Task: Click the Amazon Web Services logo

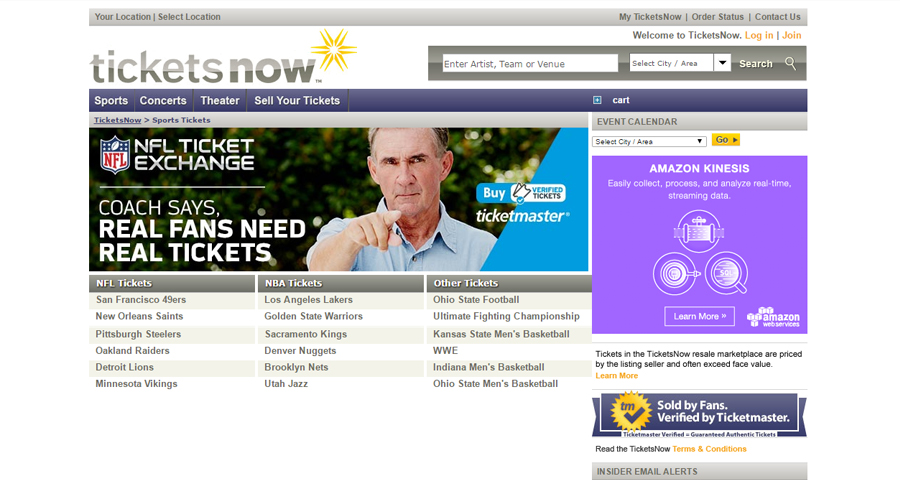Action: point(773,317)
